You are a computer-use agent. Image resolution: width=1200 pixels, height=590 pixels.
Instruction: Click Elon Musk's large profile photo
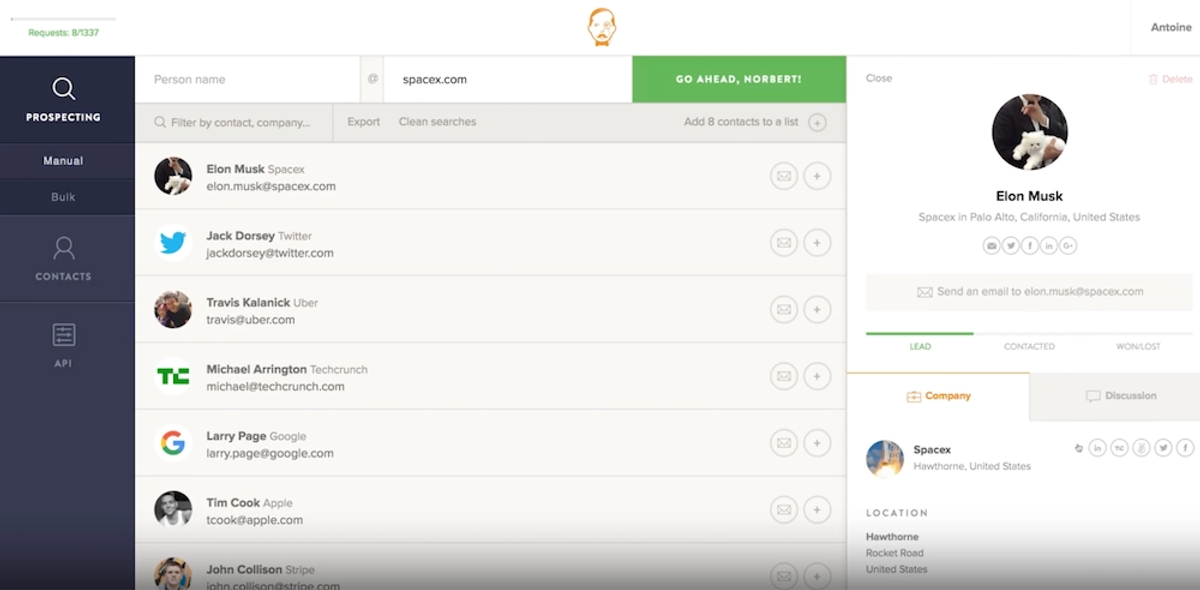click(x=1029, y=132)
